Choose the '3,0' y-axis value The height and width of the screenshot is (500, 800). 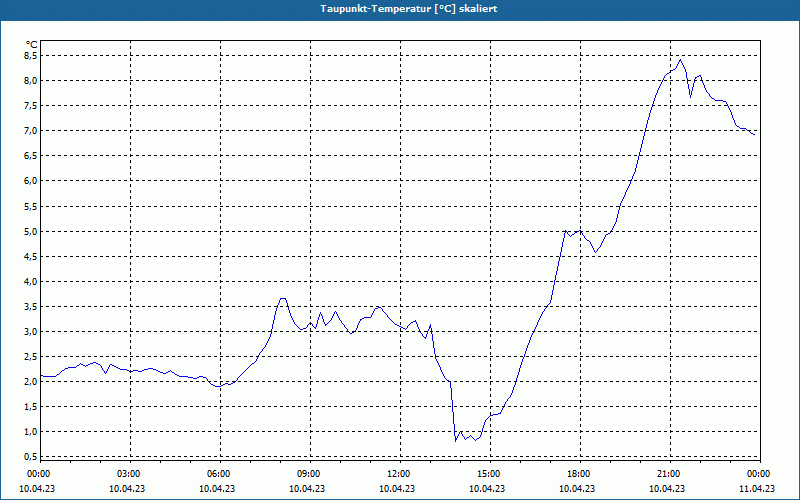pos(31,332)
